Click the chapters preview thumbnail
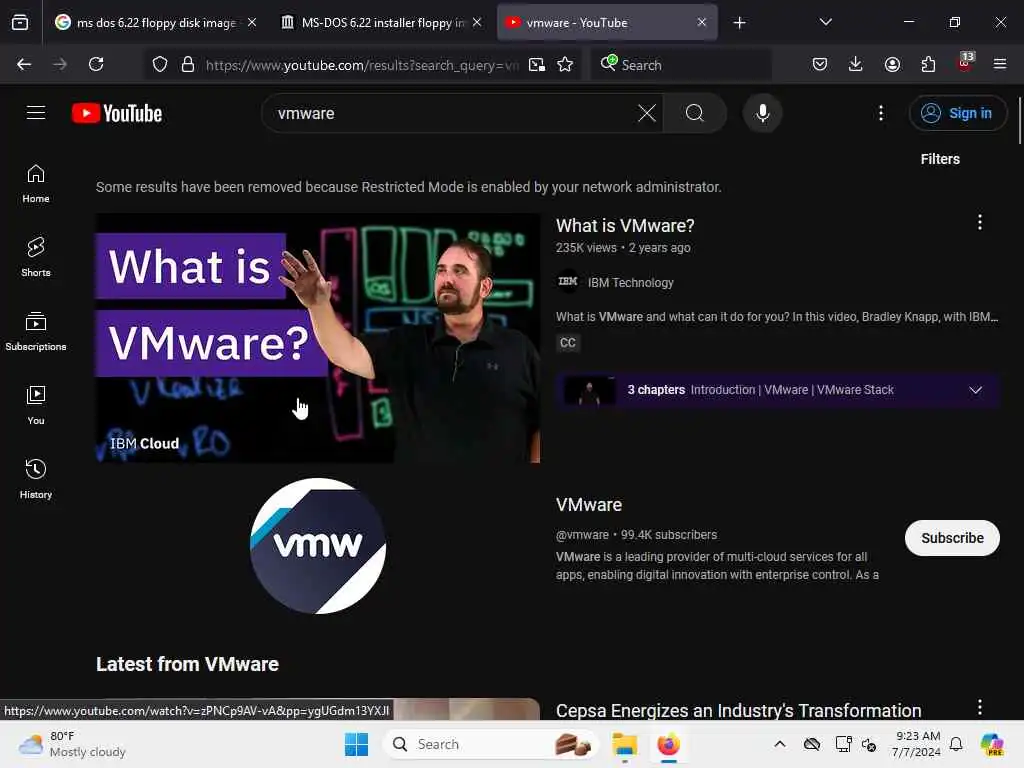This screenshot has width=1024, height=768. pyautogui.click(x=589, y=390)
